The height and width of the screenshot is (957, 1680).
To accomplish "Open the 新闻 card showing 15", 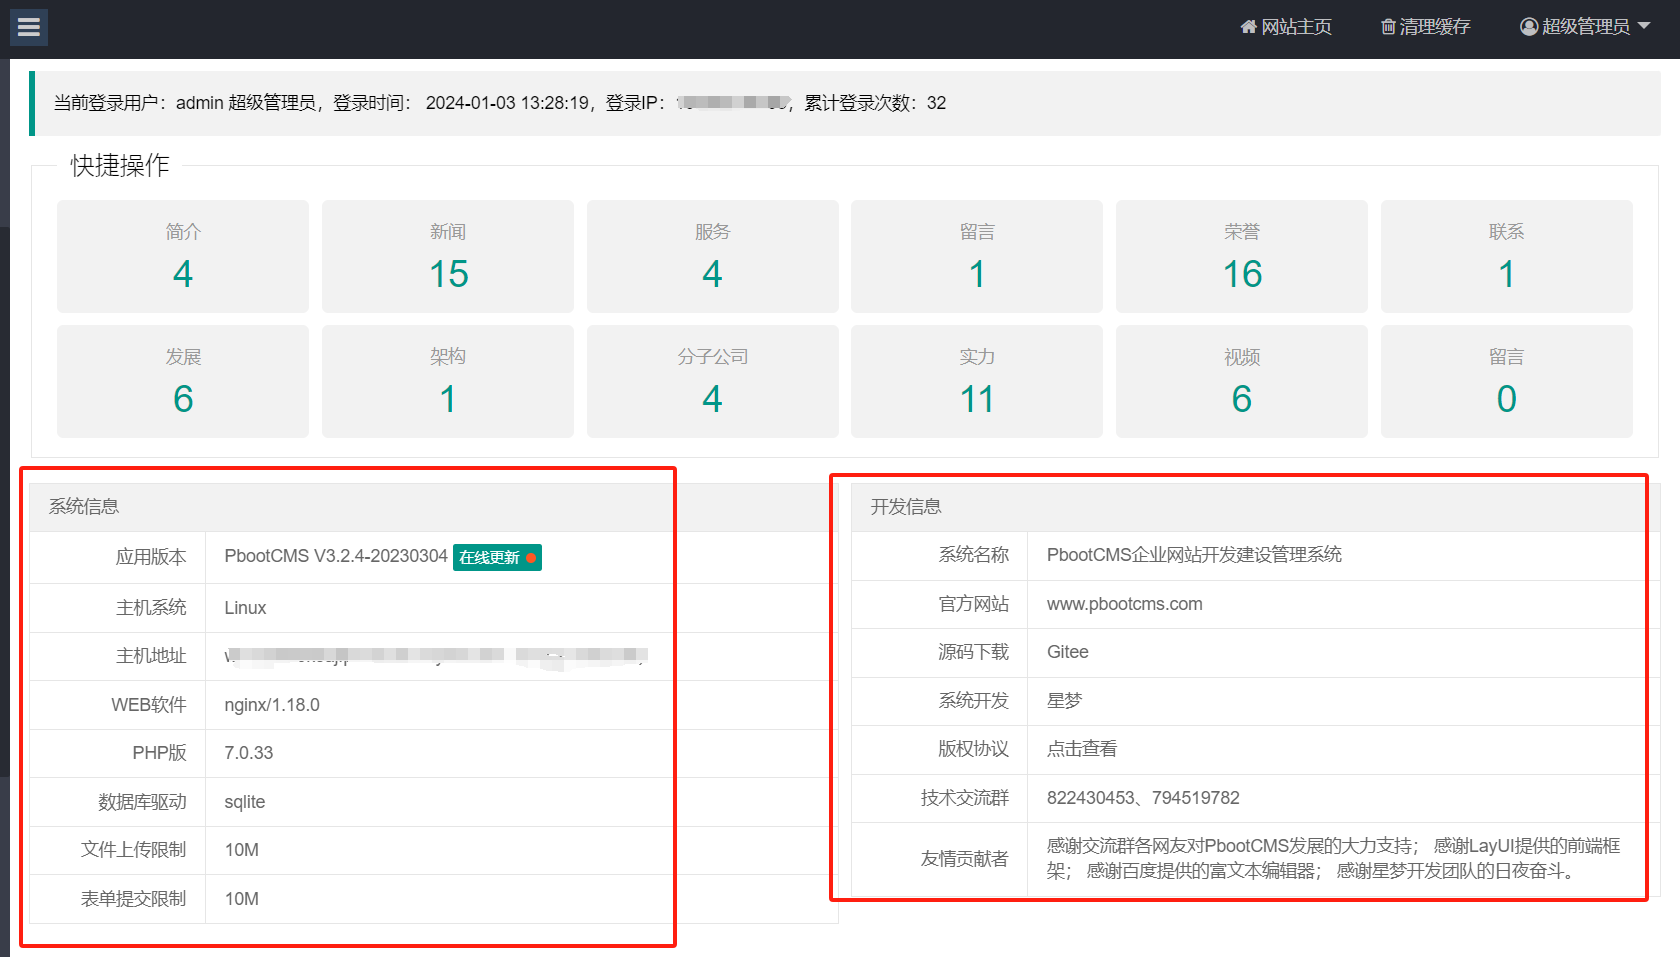I will coord(448,257).
